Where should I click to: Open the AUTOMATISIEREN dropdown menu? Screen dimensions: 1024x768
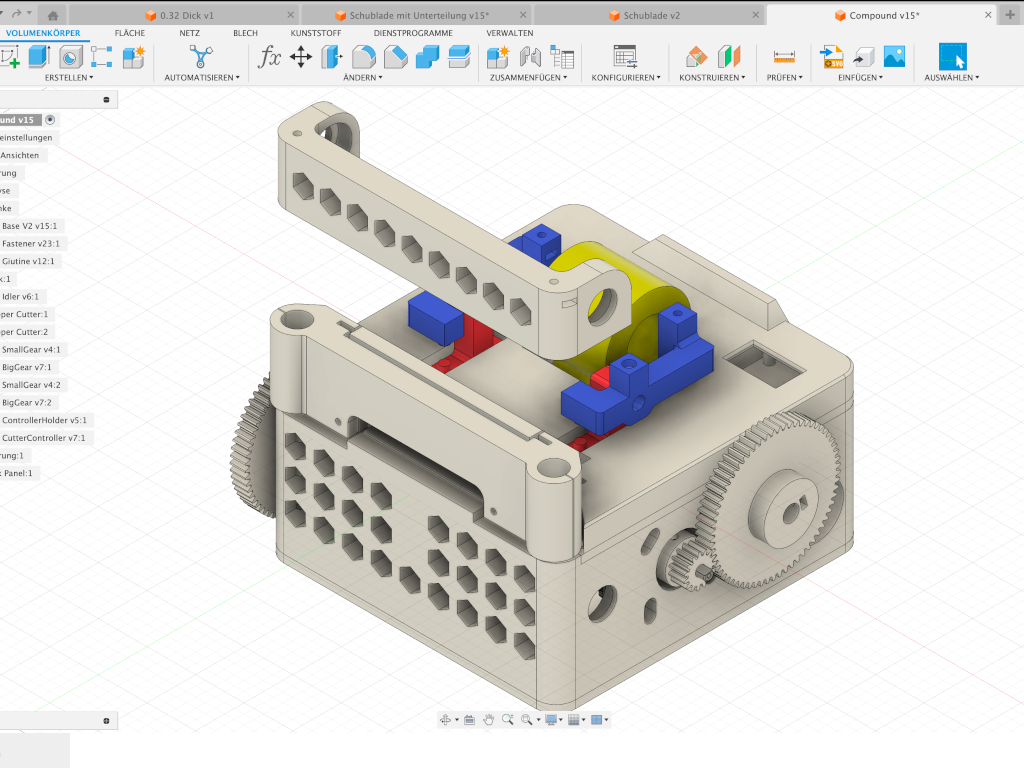pos(202,78)
